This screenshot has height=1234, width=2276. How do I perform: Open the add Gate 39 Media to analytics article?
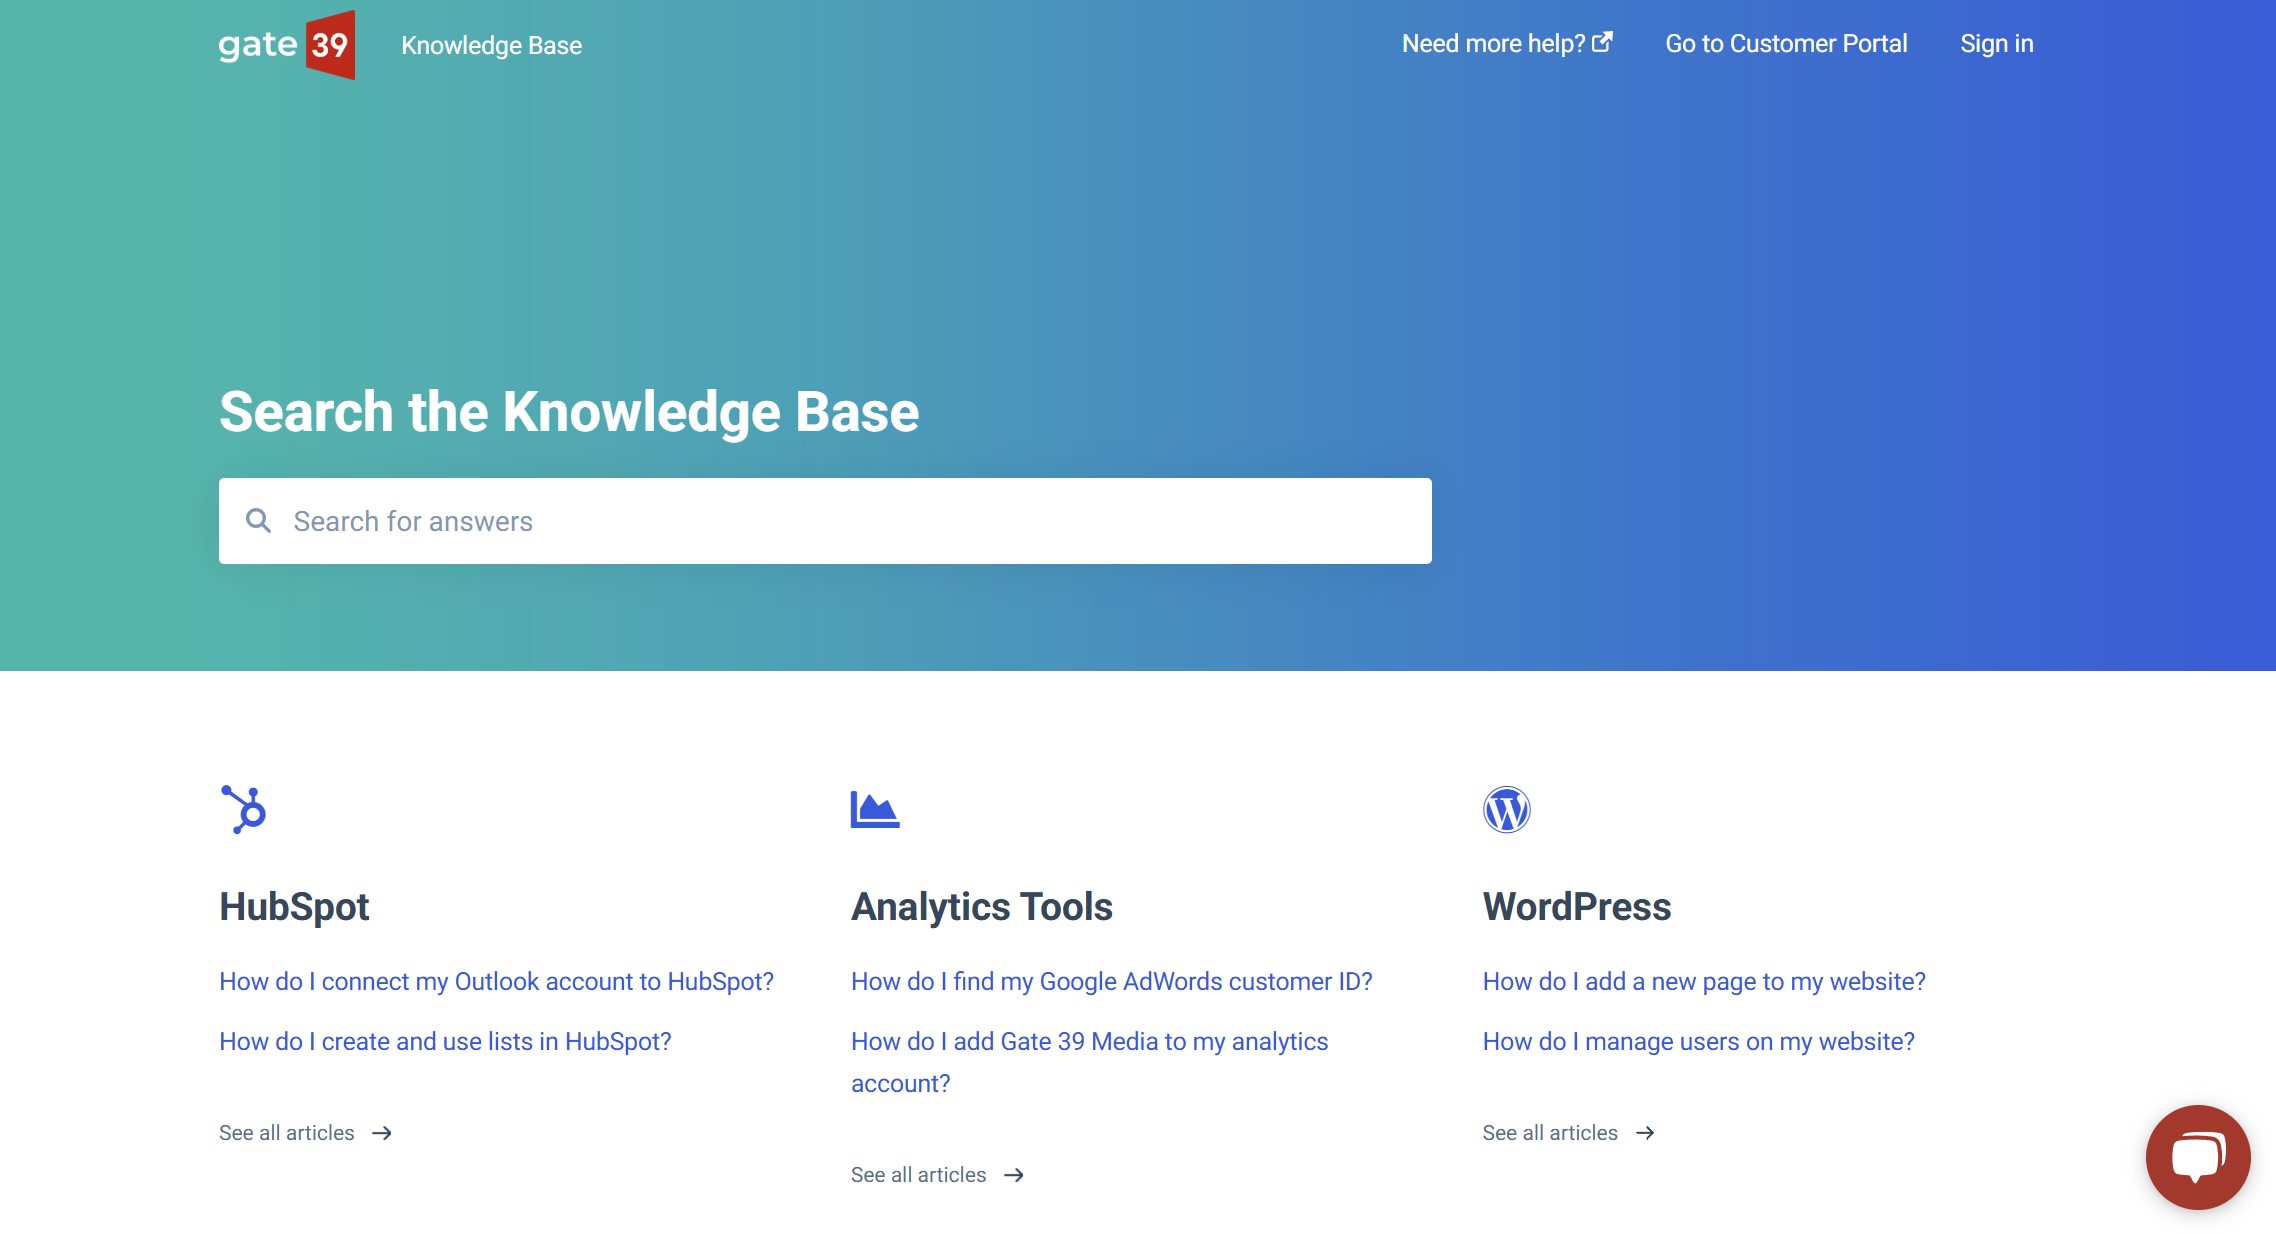pyautogui.click(x=1089, y=1041)
